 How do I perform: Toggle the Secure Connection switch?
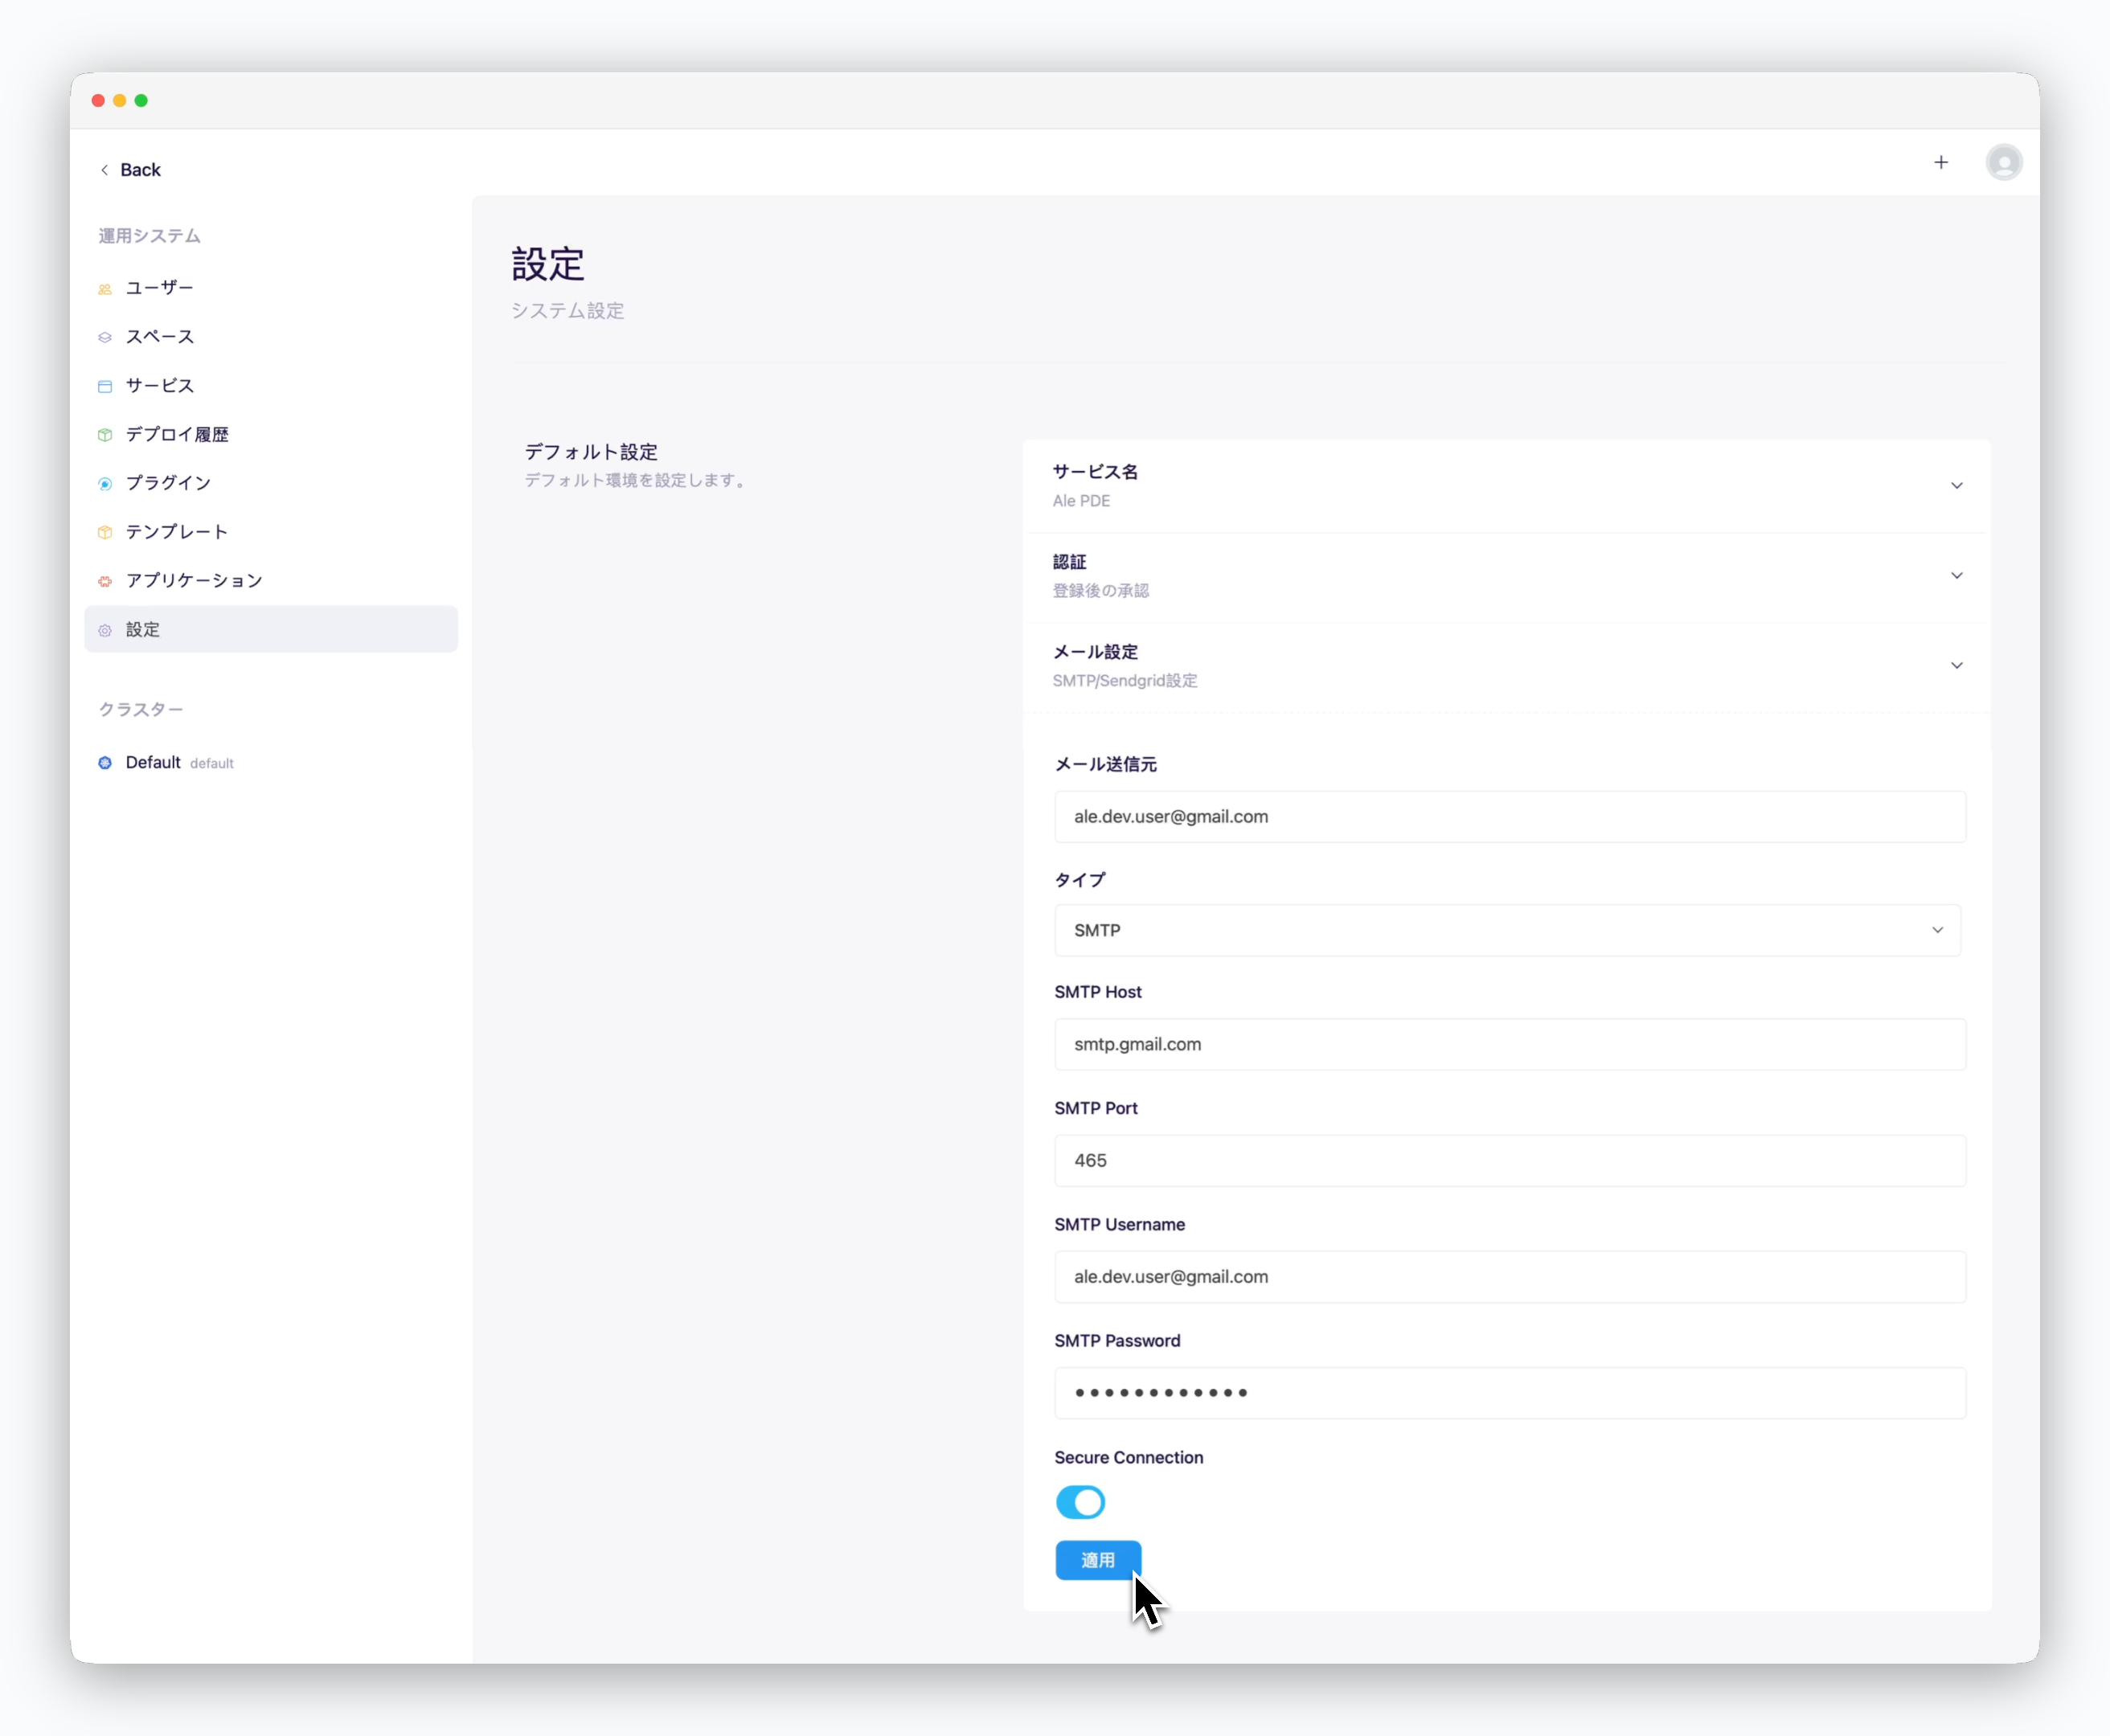1080,1502
